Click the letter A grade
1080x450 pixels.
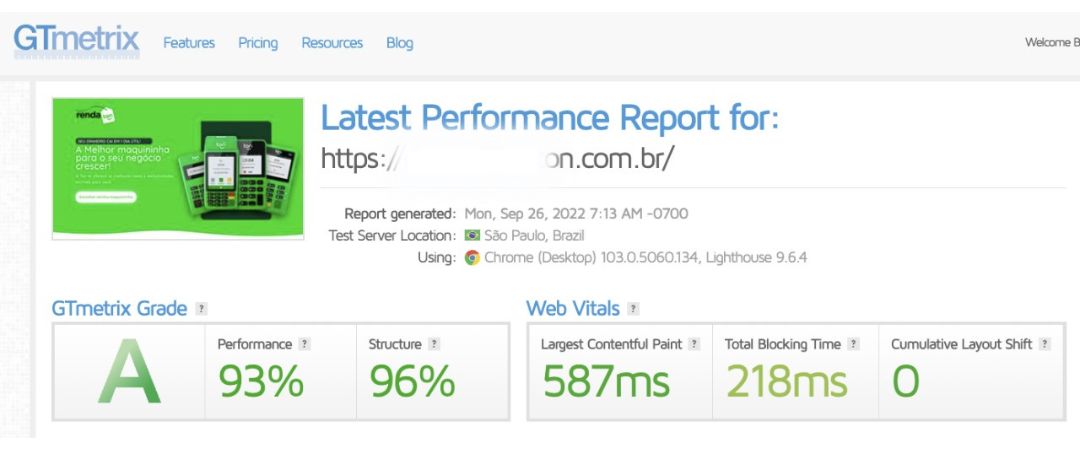click(x=129, y=371)
